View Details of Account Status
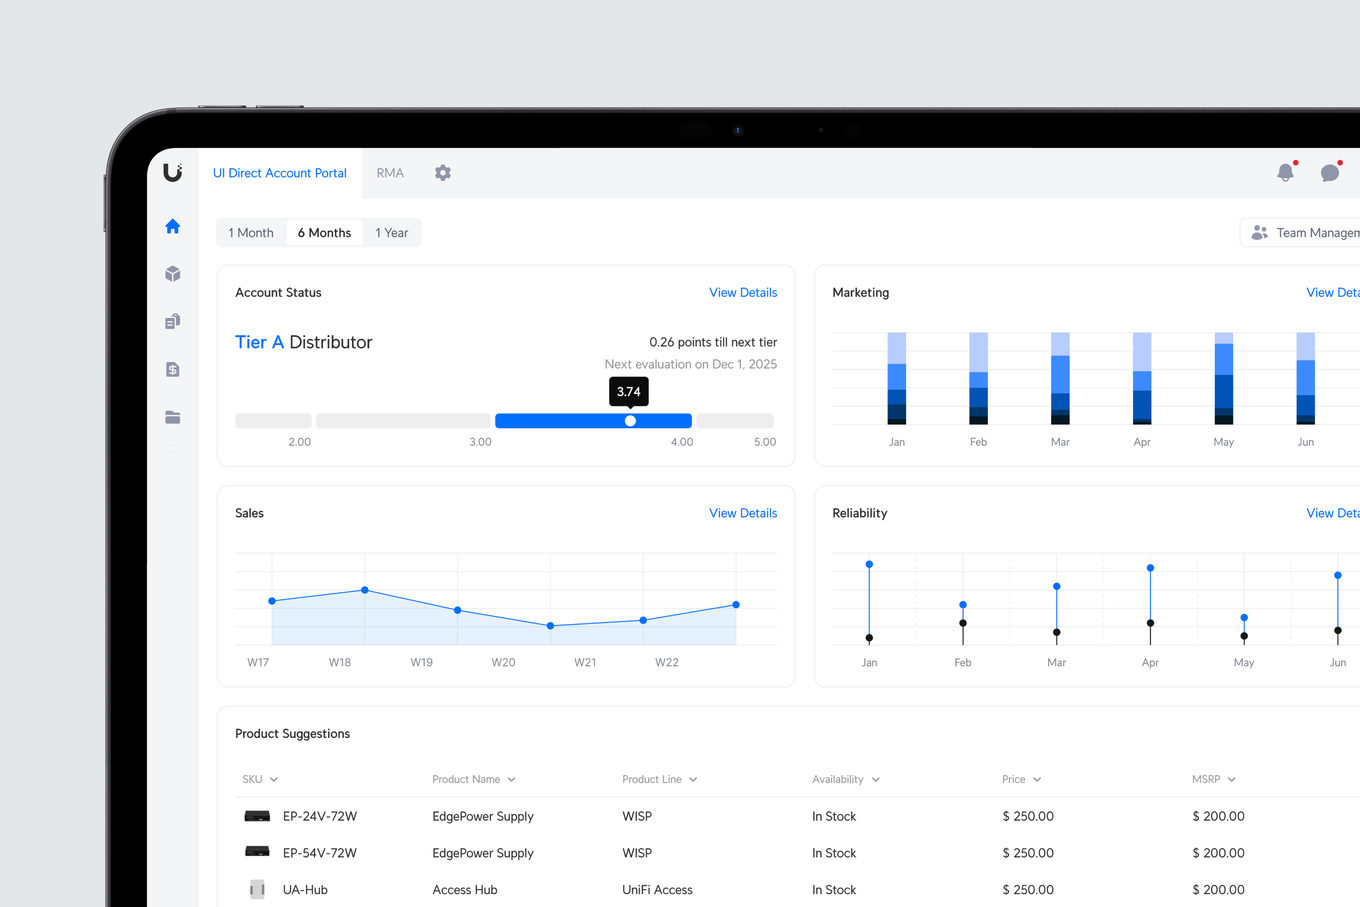 pyautogui.click(x=743, y=292)
